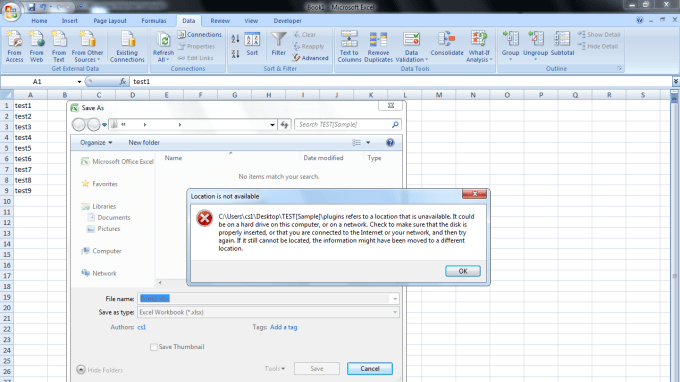Sort A to Z ascending

point(235,39)
